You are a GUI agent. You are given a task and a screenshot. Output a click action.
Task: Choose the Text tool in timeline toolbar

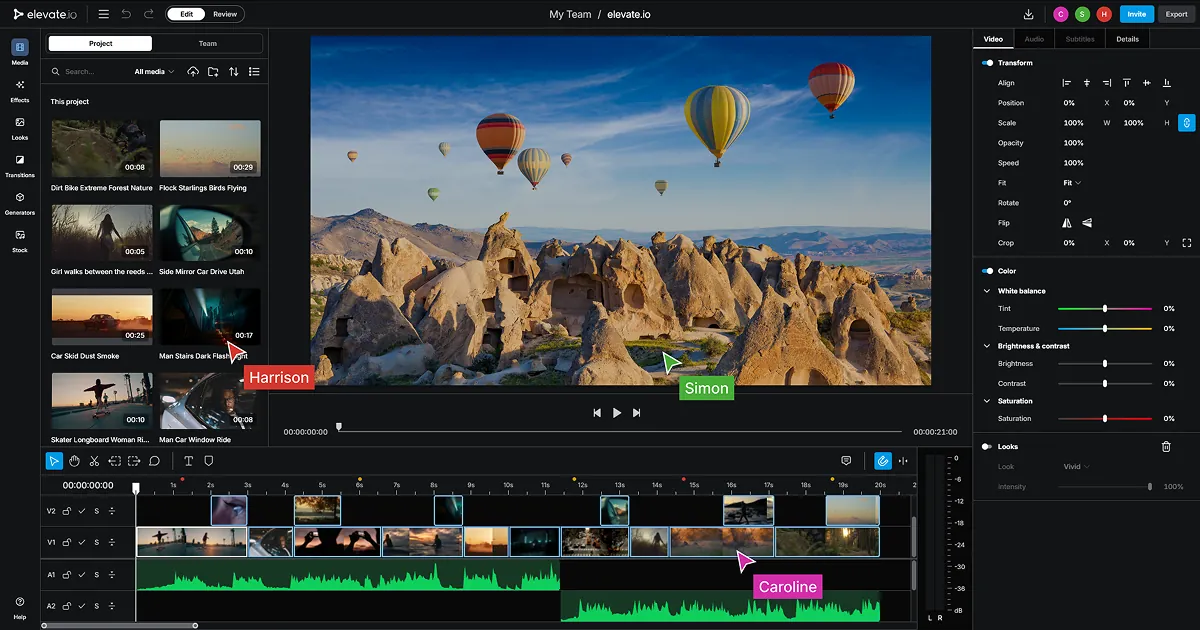coord(188,461)
